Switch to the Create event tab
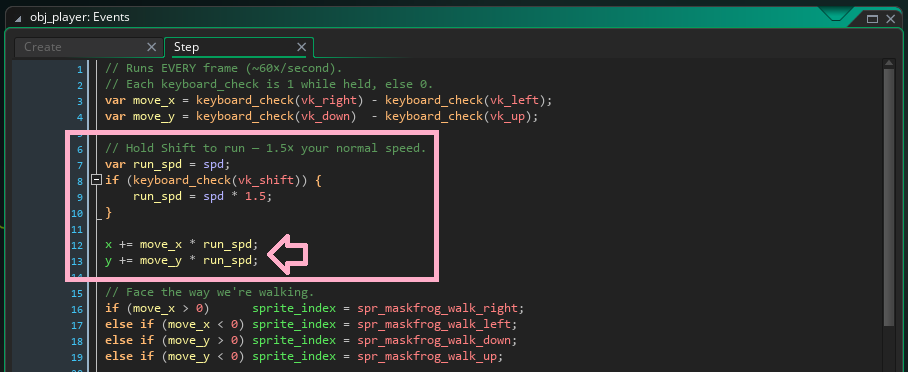The image size is (908, 372). coord(43,48)
